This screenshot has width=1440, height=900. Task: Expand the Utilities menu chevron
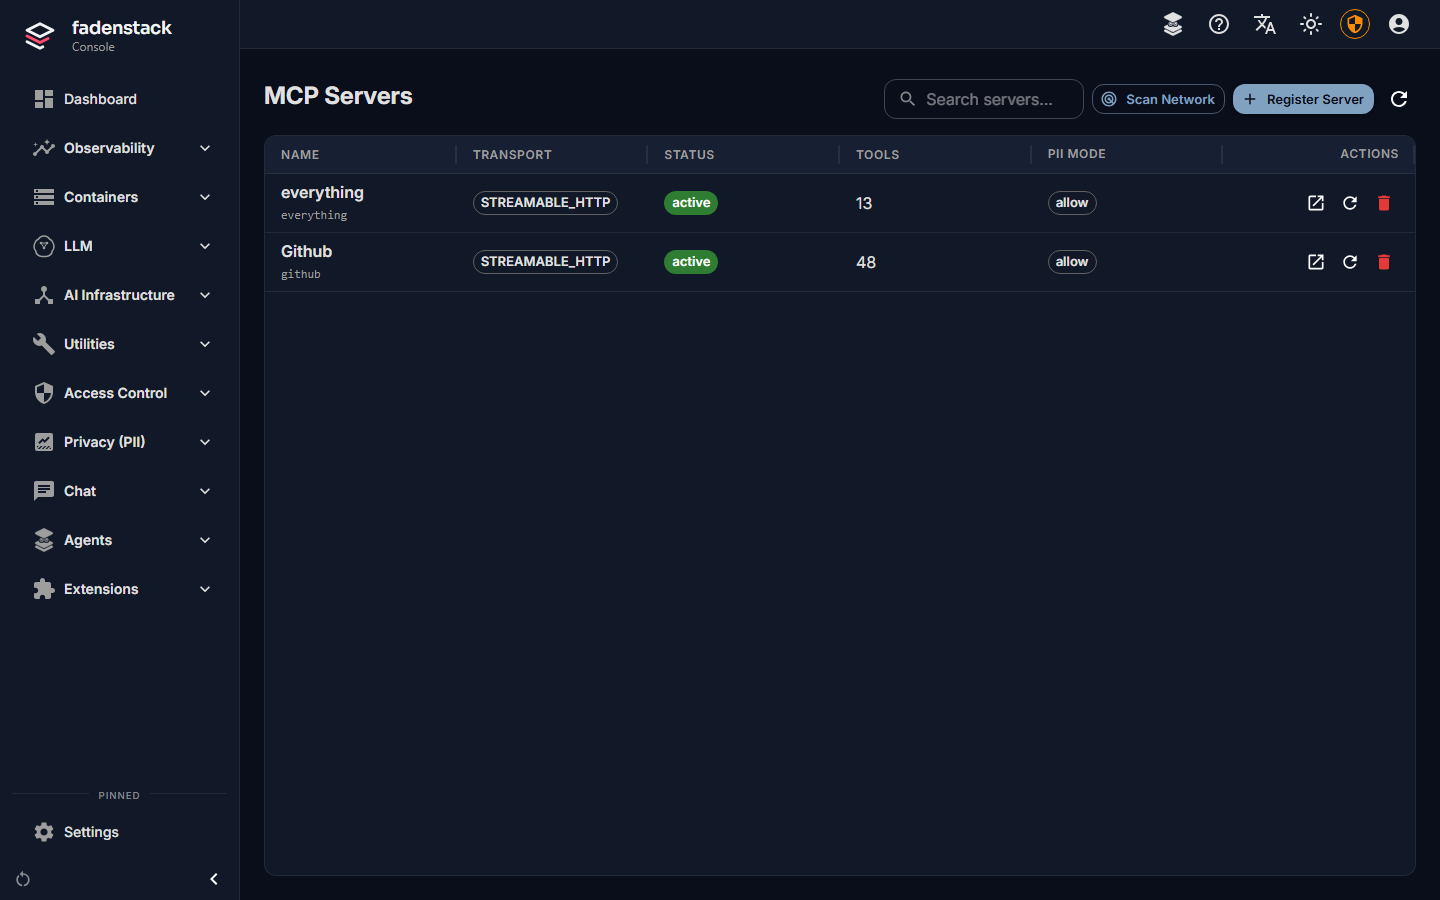[x=205, y=344]
